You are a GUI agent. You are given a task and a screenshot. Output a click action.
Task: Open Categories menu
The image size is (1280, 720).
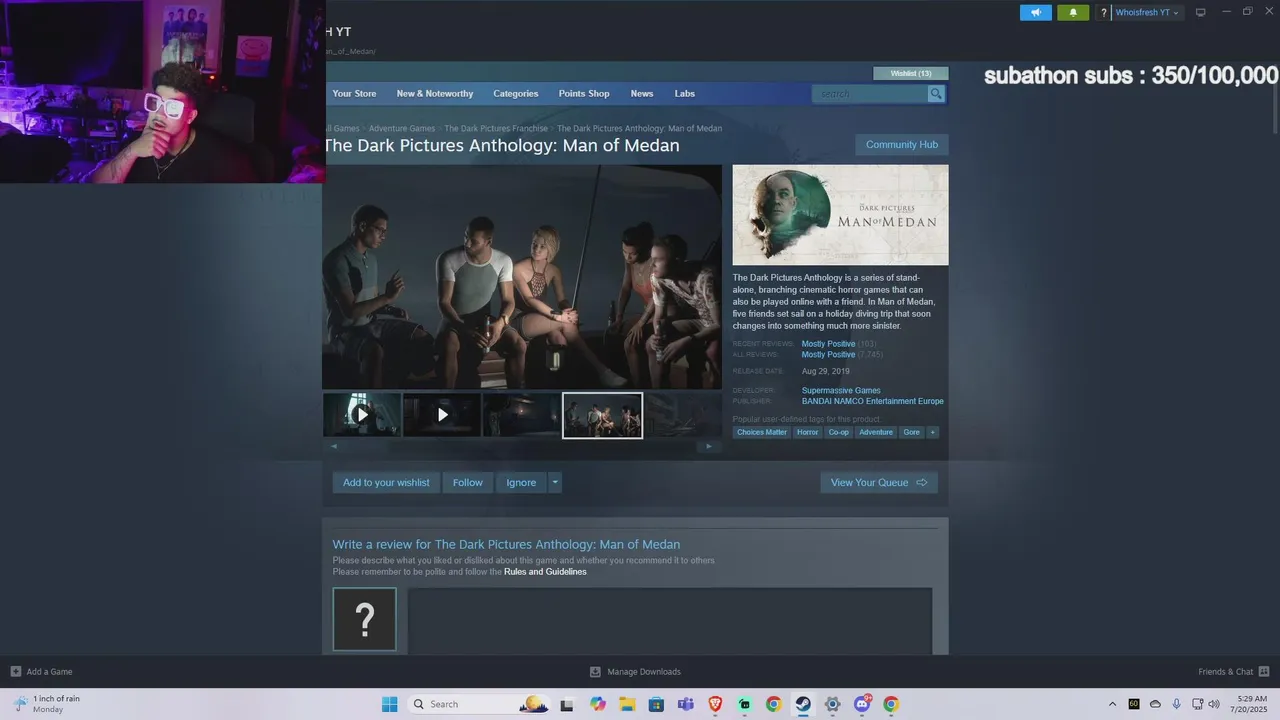(516, 93)
